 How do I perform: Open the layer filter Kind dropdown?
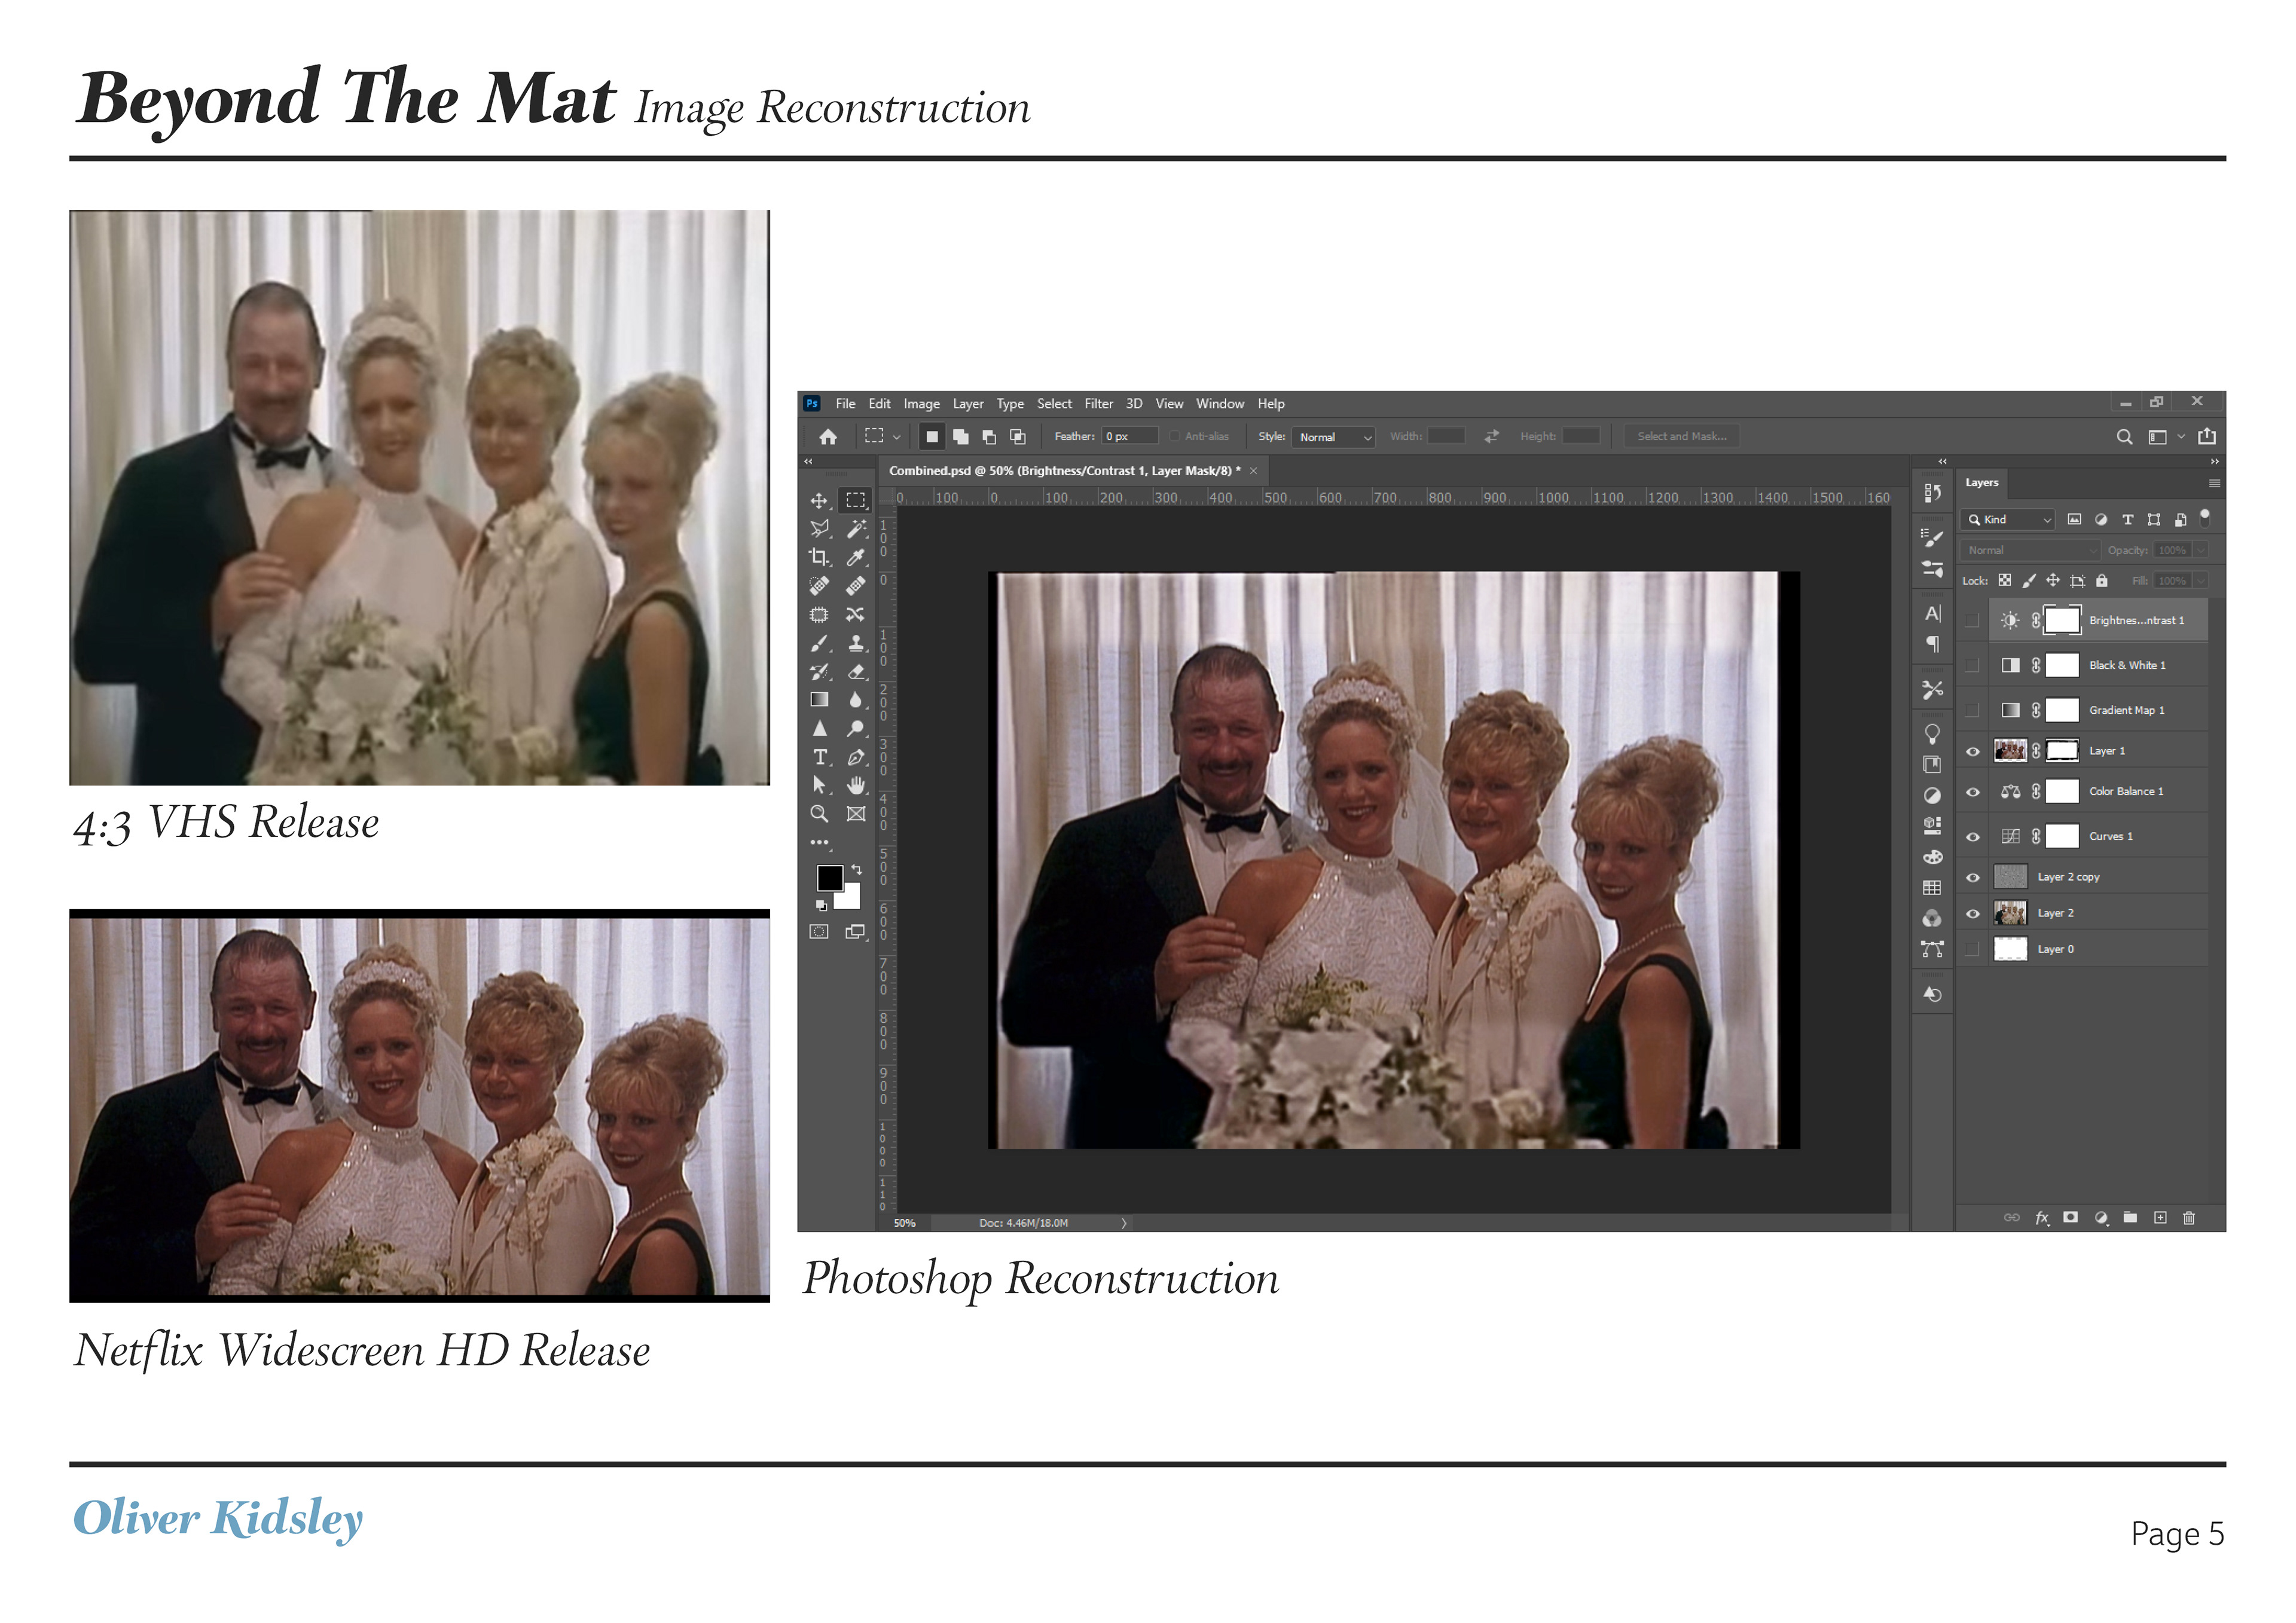click(x=2008, y=520)
